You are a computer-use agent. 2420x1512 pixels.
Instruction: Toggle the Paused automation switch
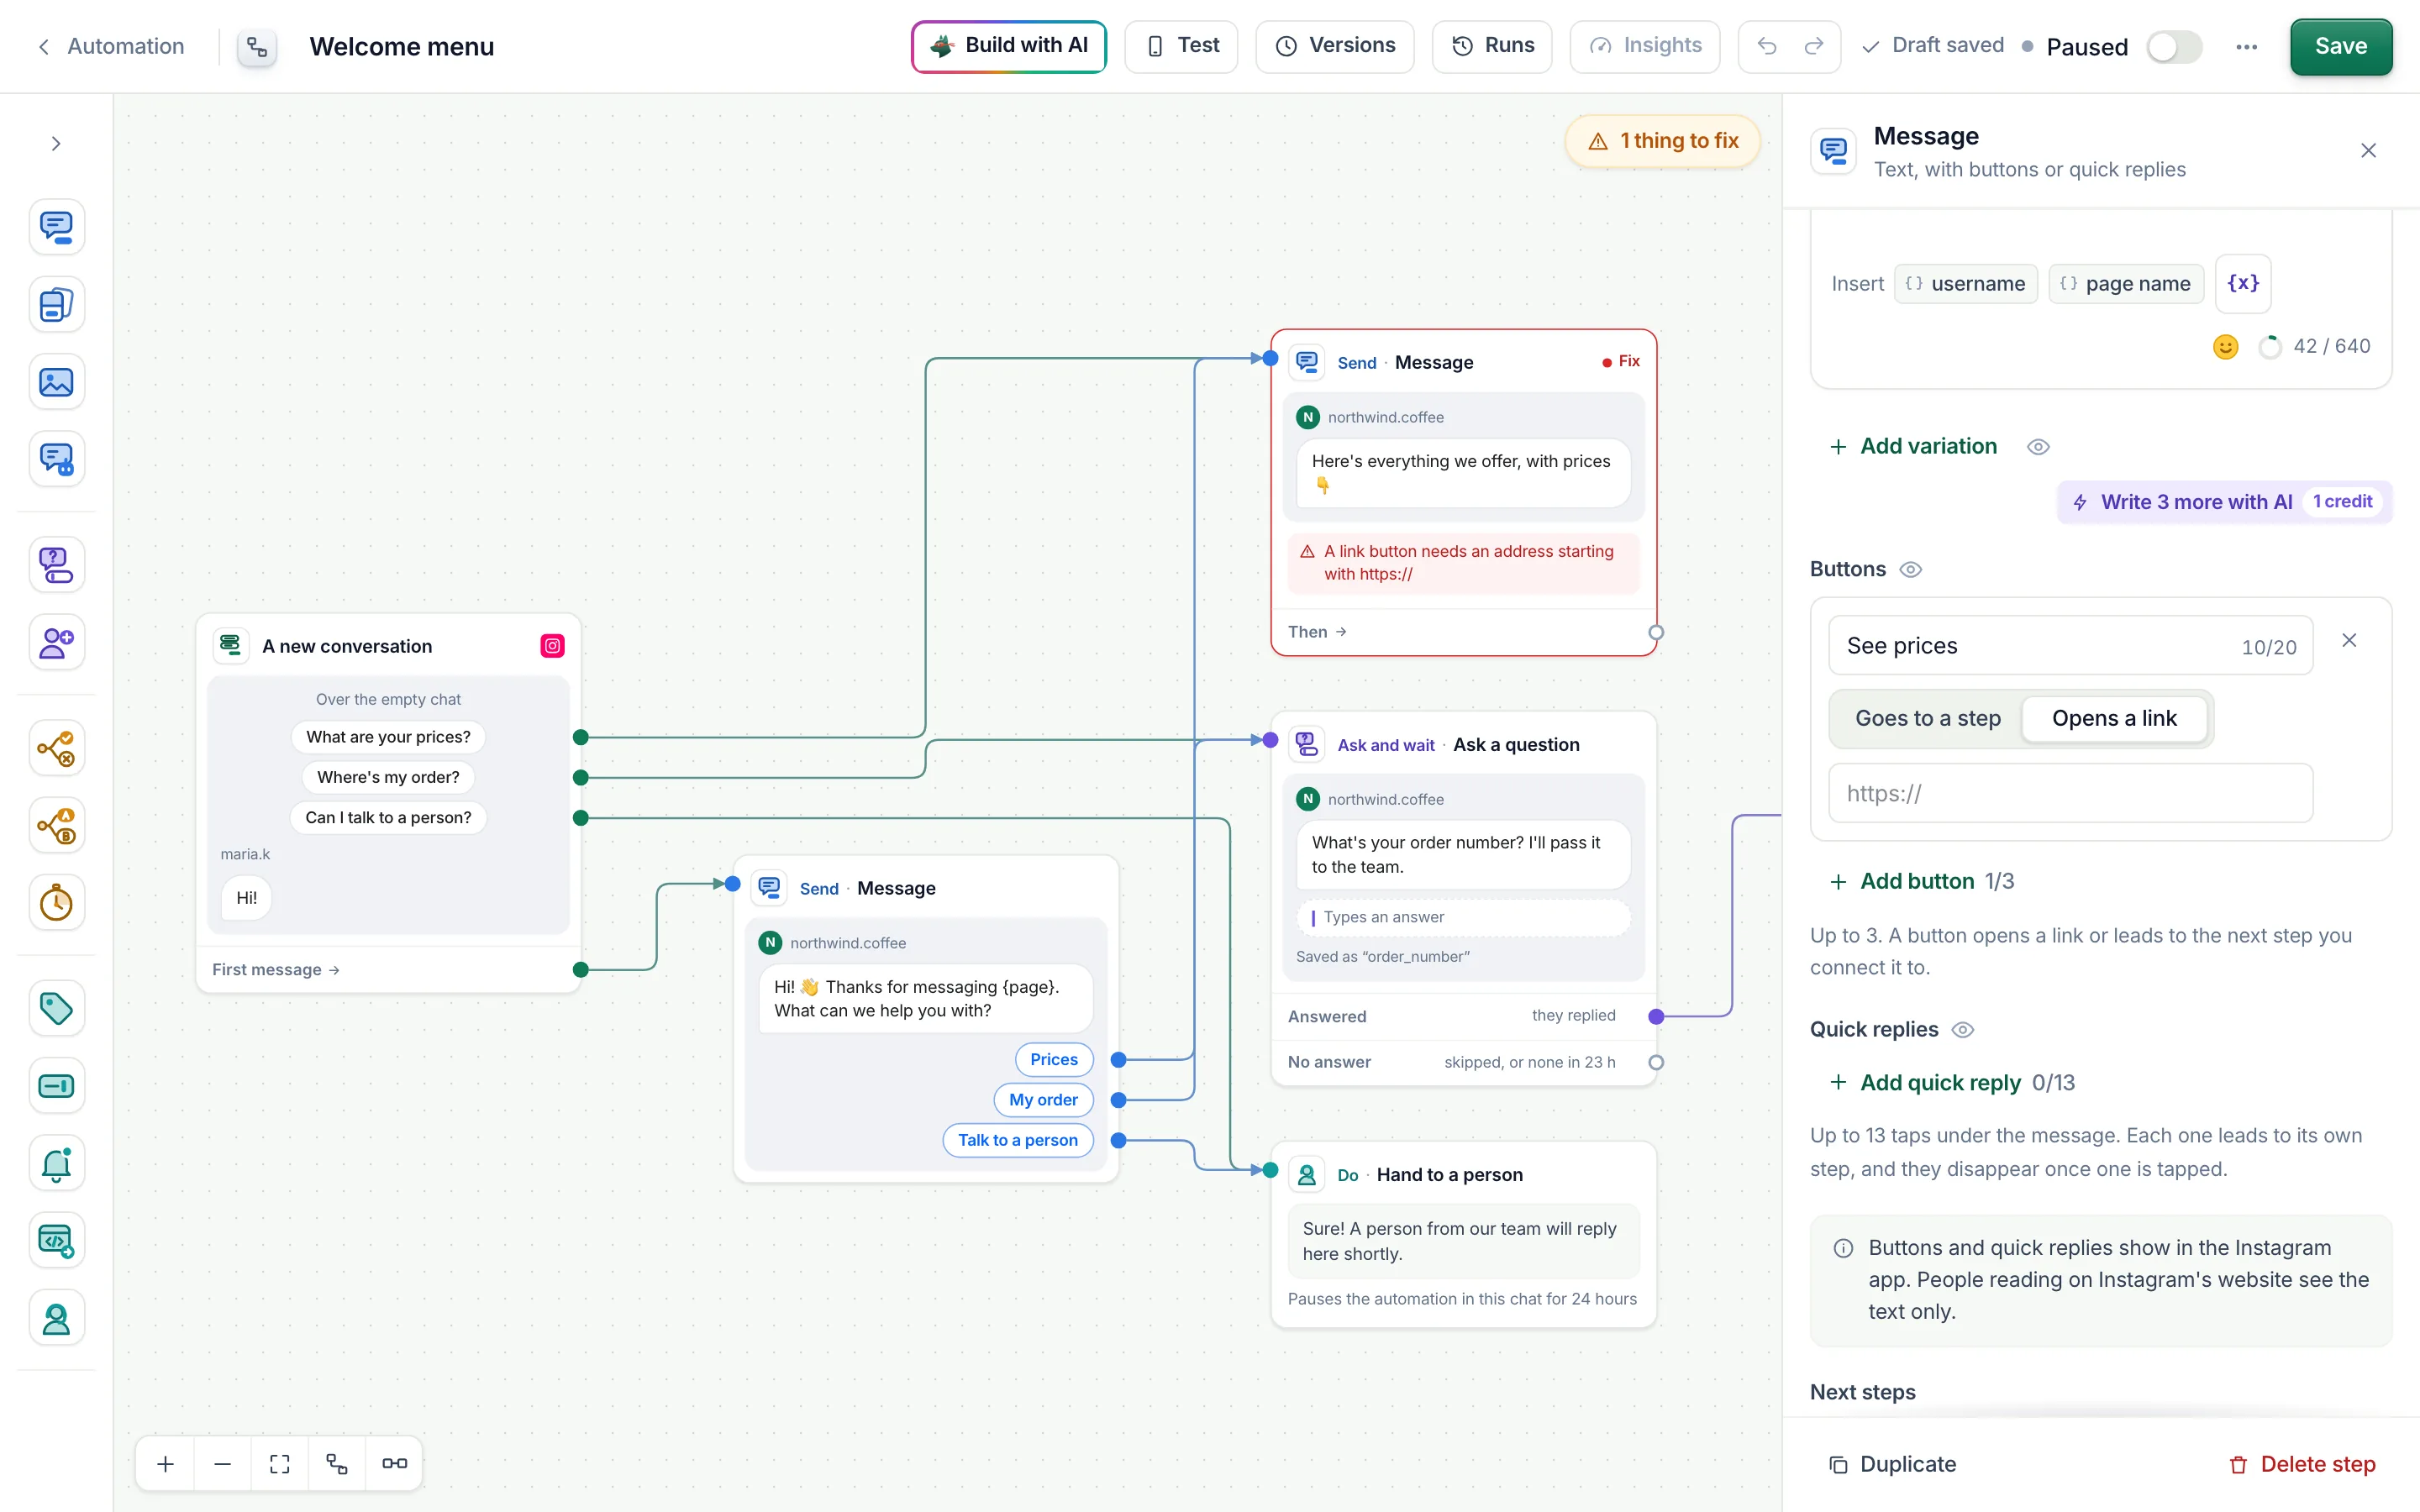click(x=2174, y=47)
